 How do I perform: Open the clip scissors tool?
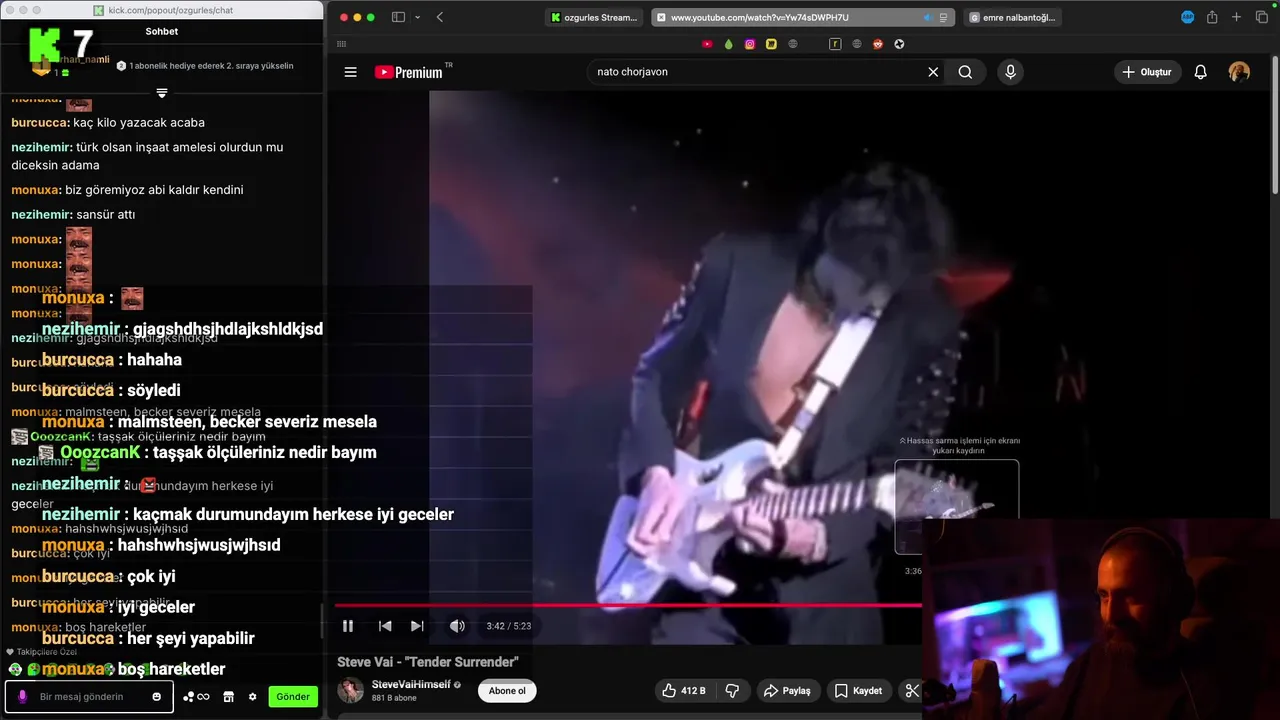(x=910, y=691)
